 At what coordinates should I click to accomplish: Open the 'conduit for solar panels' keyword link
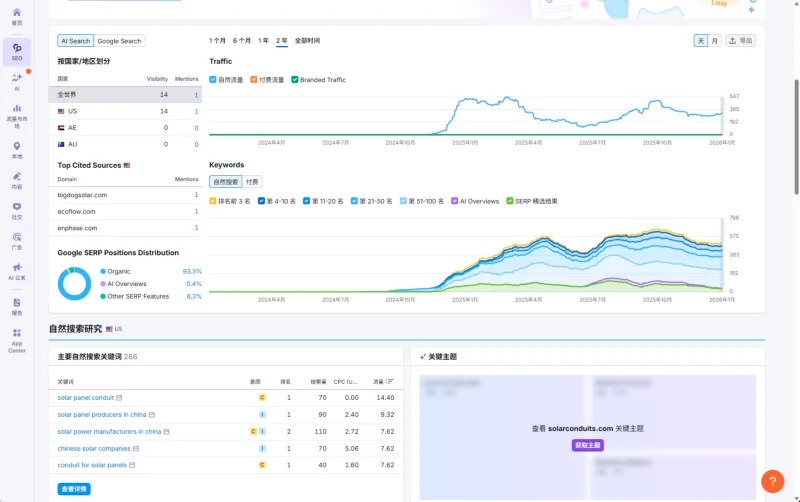tap(92, 465)
